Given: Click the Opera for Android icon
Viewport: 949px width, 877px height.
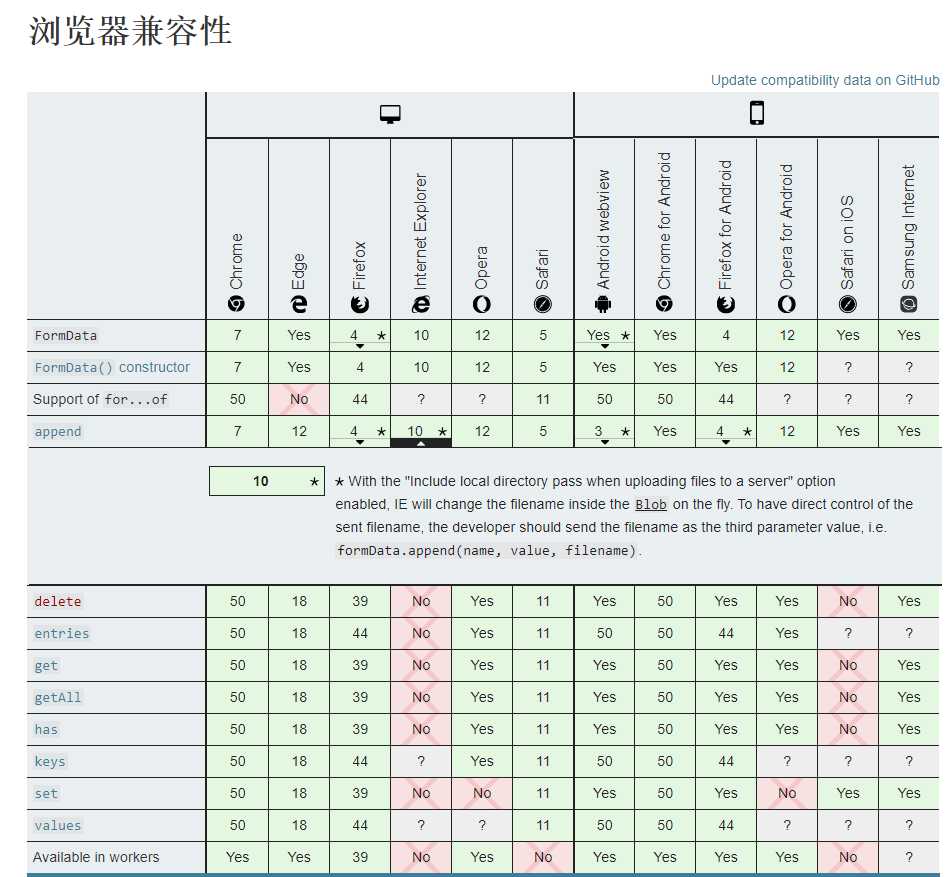Looking at the screenshot, I should [x=787, y=304].
